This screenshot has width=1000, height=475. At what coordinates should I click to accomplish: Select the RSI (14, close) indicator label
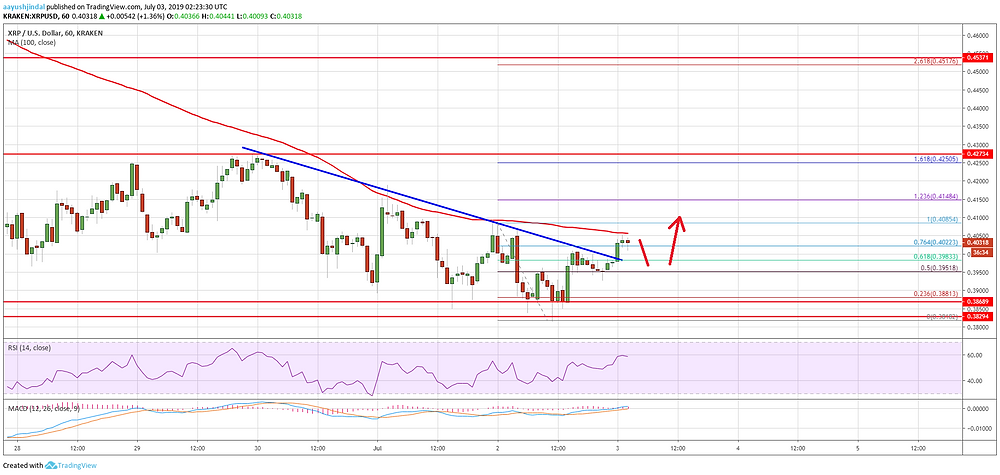[x=31, y=347]
